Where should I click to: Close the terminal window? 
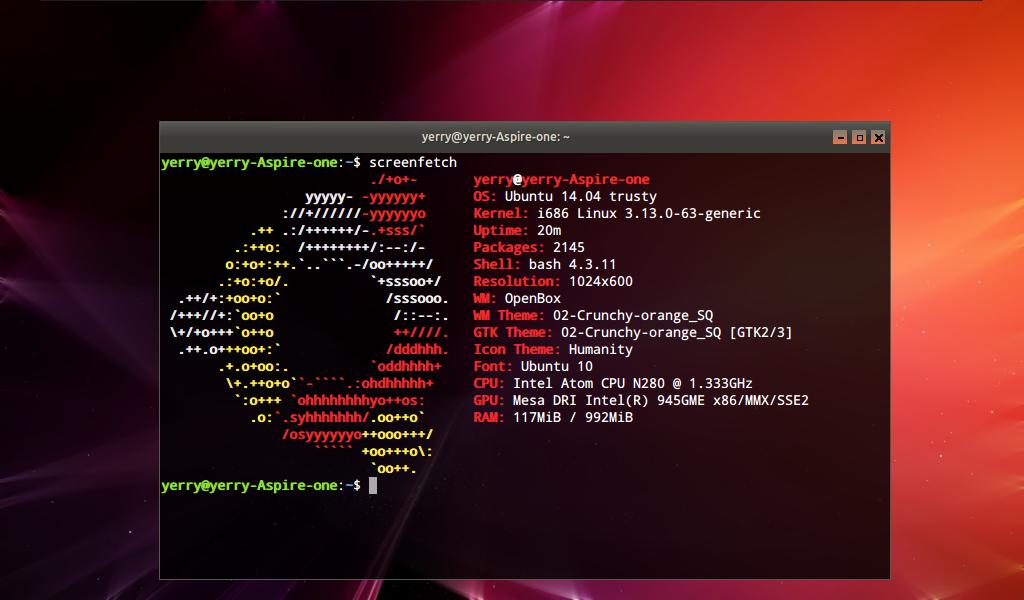(878, 137)
